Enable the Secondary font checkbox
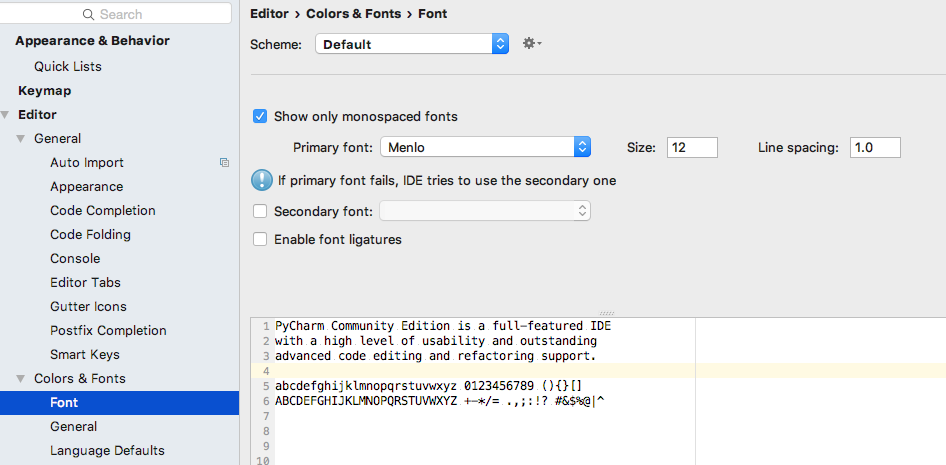Viewport: 946px width, 465px height. point(260,211)
